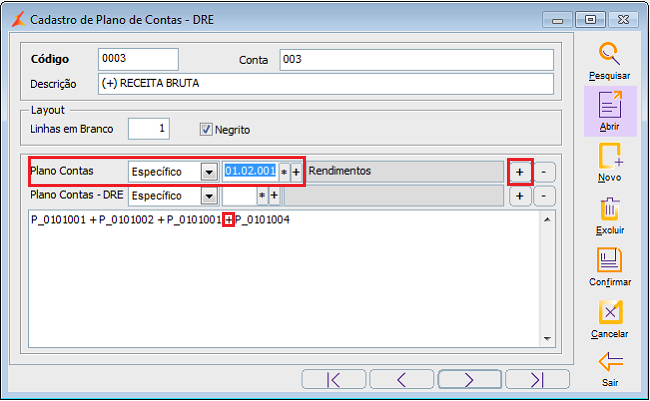Image resolution: width=650 pixels, height=401 pixels.
Task: Create a new entry with Novo
Action: (610, 163)
